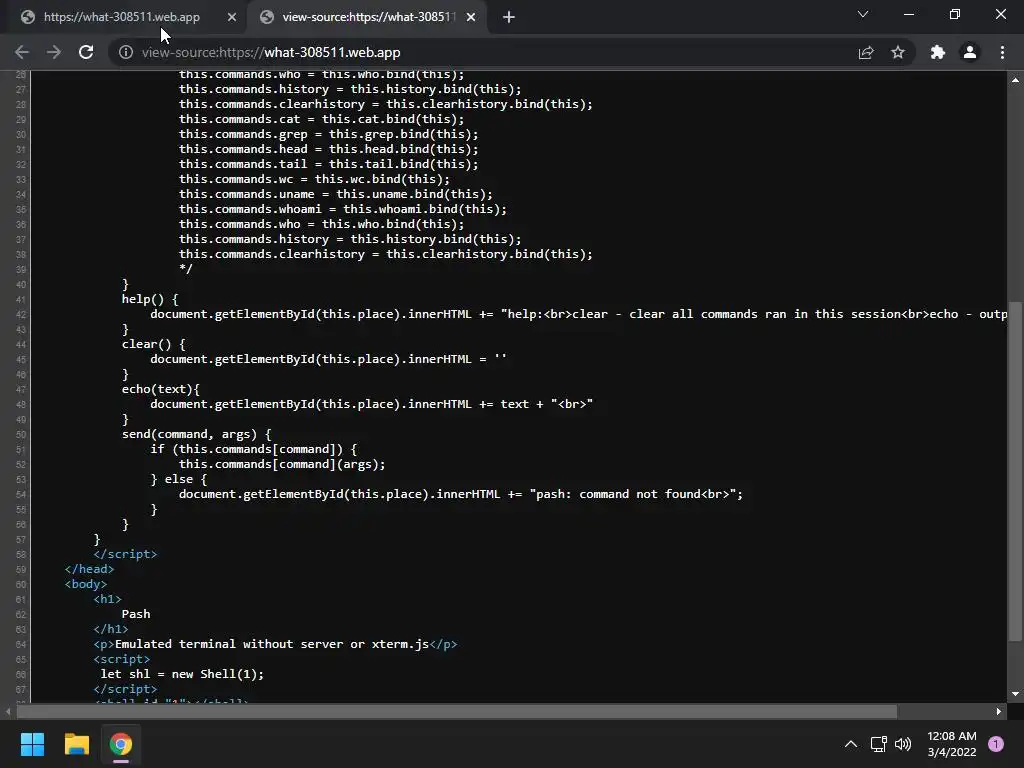Click the 'Pash' heading text in source
This screenshot has height=768, width=1024.
click(x=136, y=614)
